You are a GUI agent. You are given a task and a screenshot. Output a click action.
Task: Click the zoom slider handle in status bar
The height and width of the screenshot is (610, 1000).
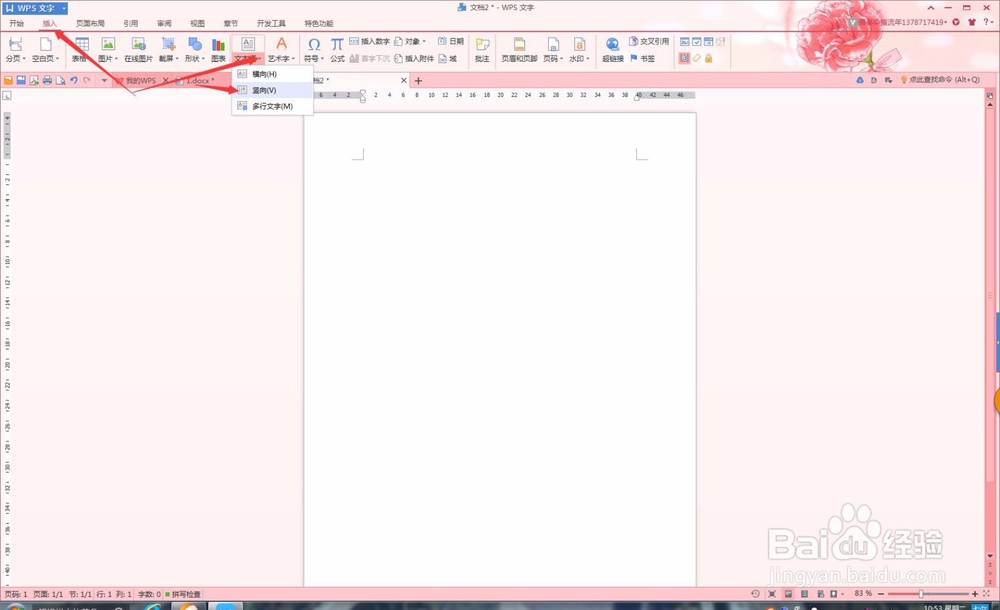[921, 594]
